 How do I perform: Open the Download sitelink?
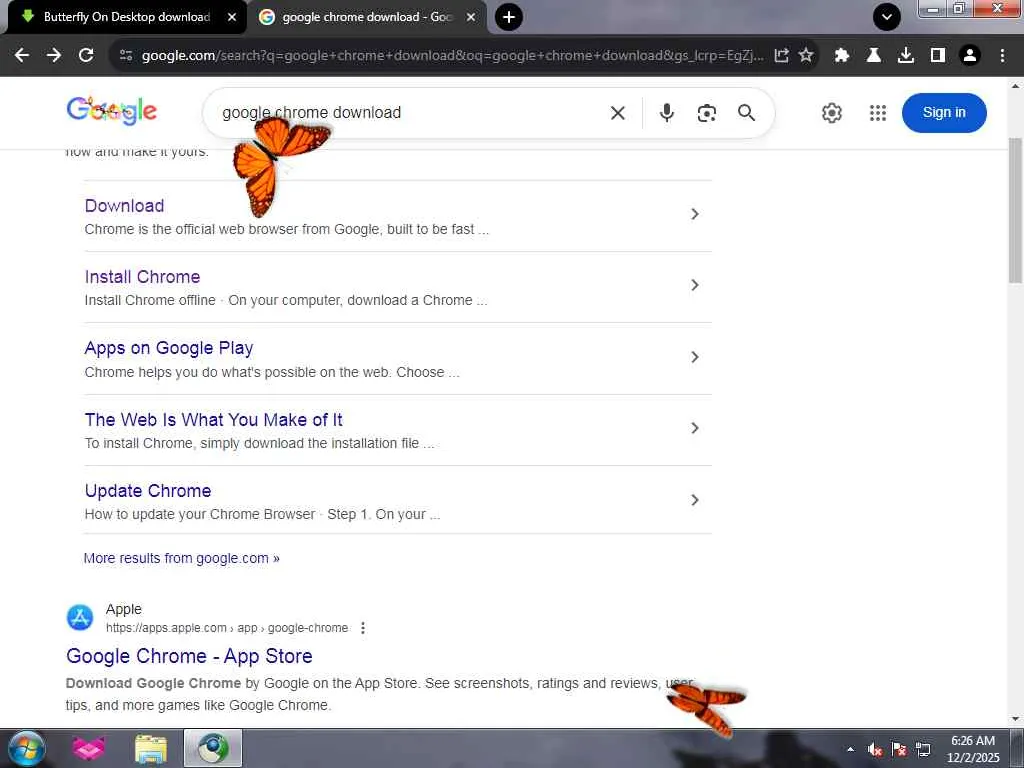124,206
